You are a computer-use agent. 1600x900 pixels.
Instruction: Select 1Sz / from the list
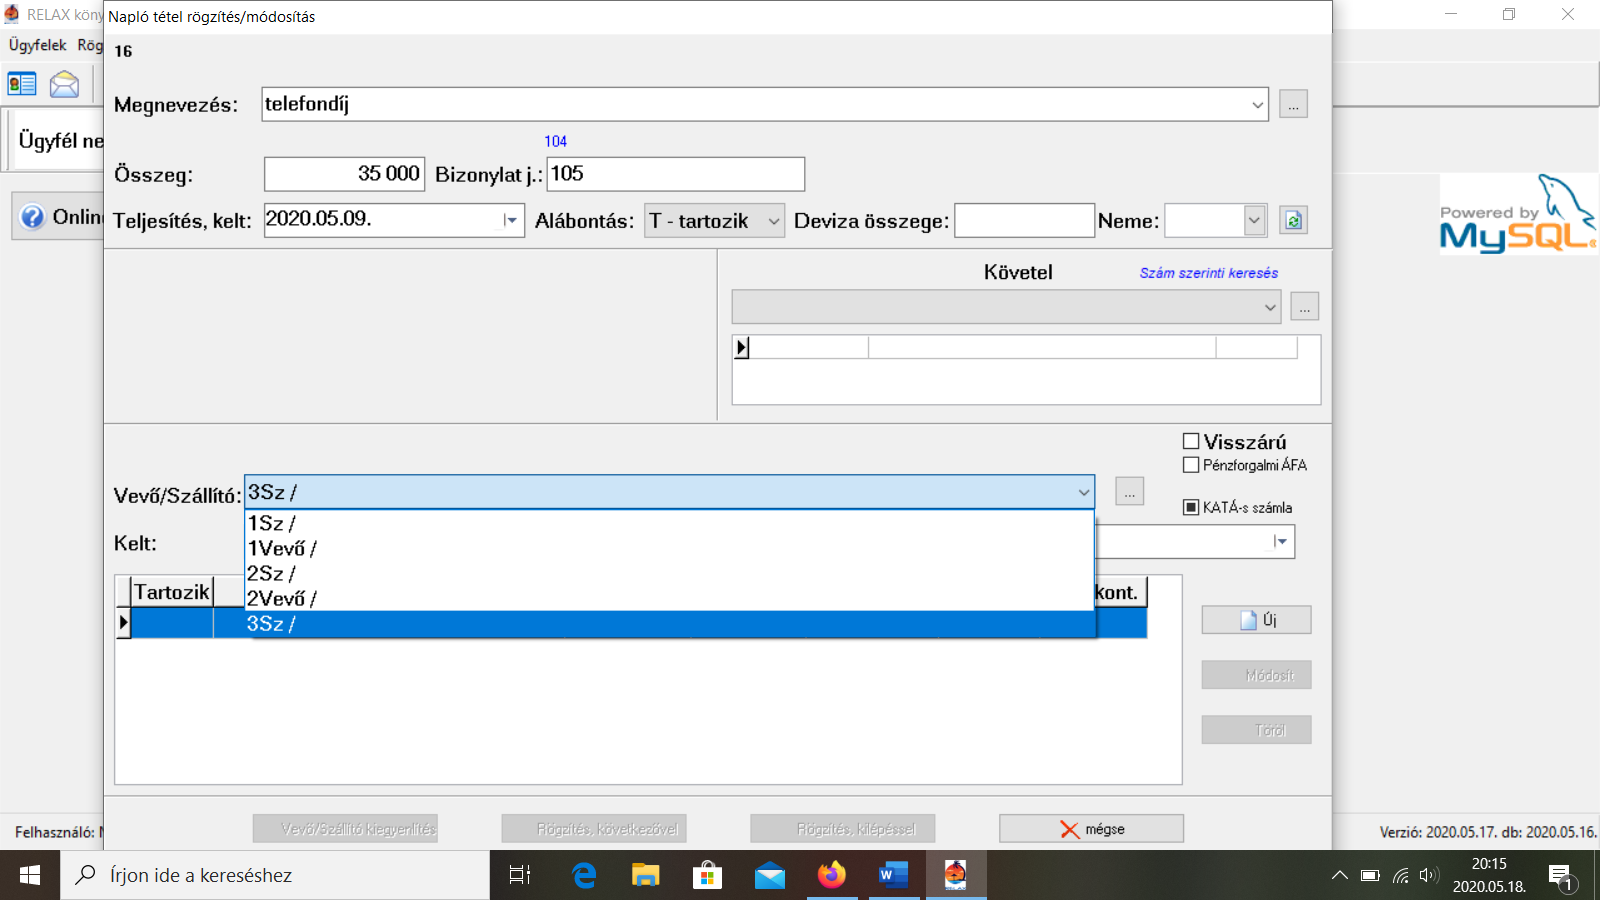(x=670, y=523)
